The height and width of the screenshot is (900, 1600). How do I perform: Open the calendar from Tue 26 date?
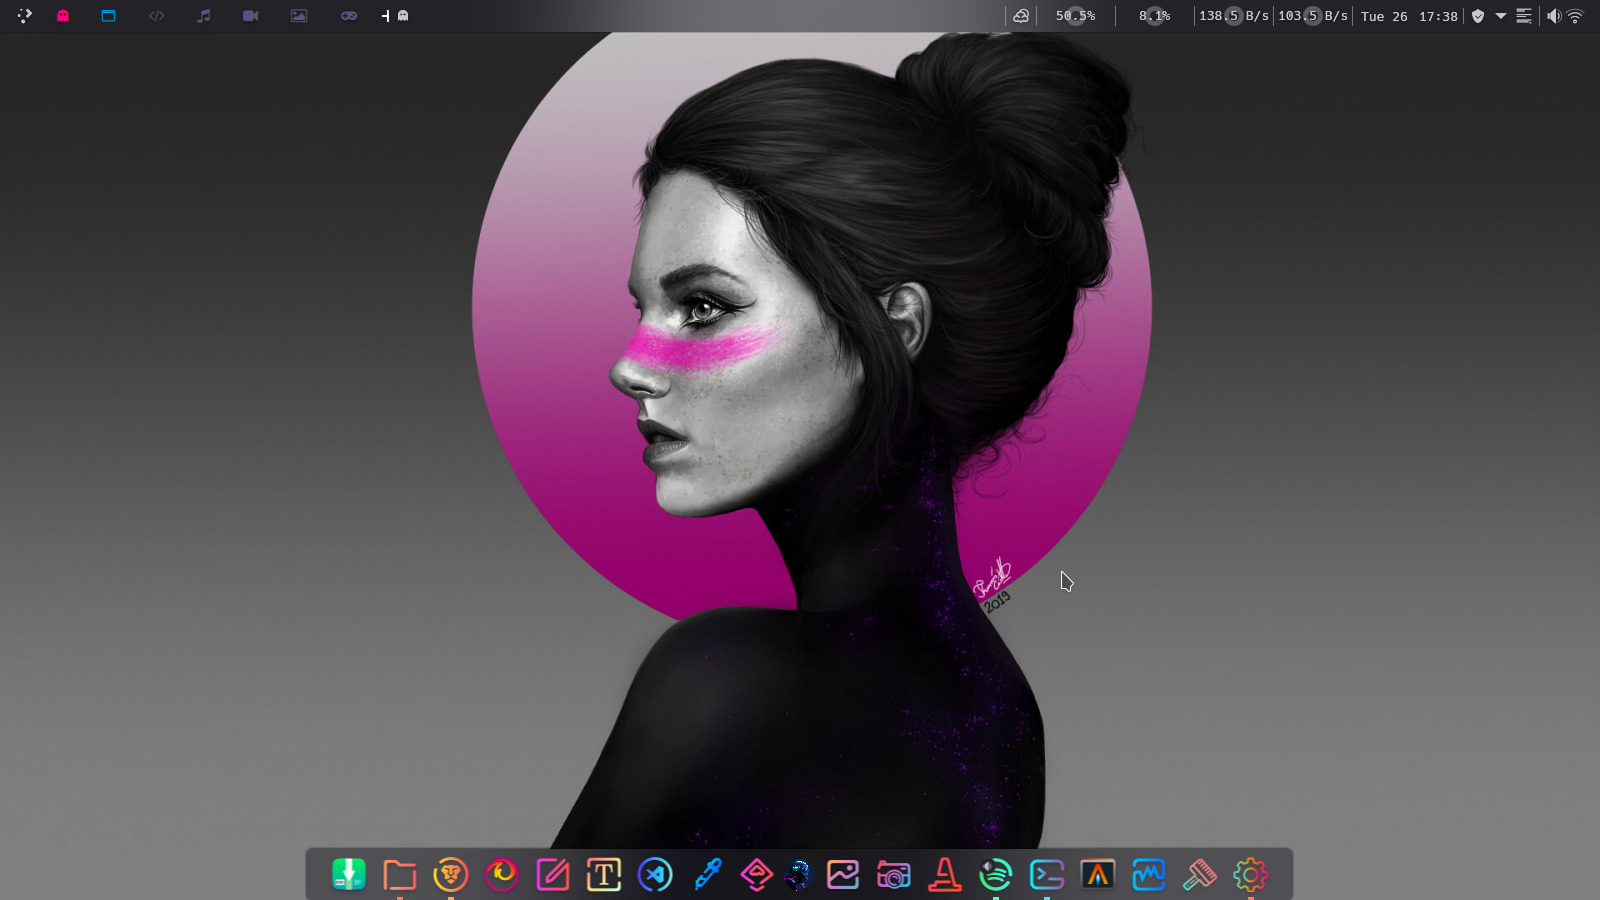1384,16
